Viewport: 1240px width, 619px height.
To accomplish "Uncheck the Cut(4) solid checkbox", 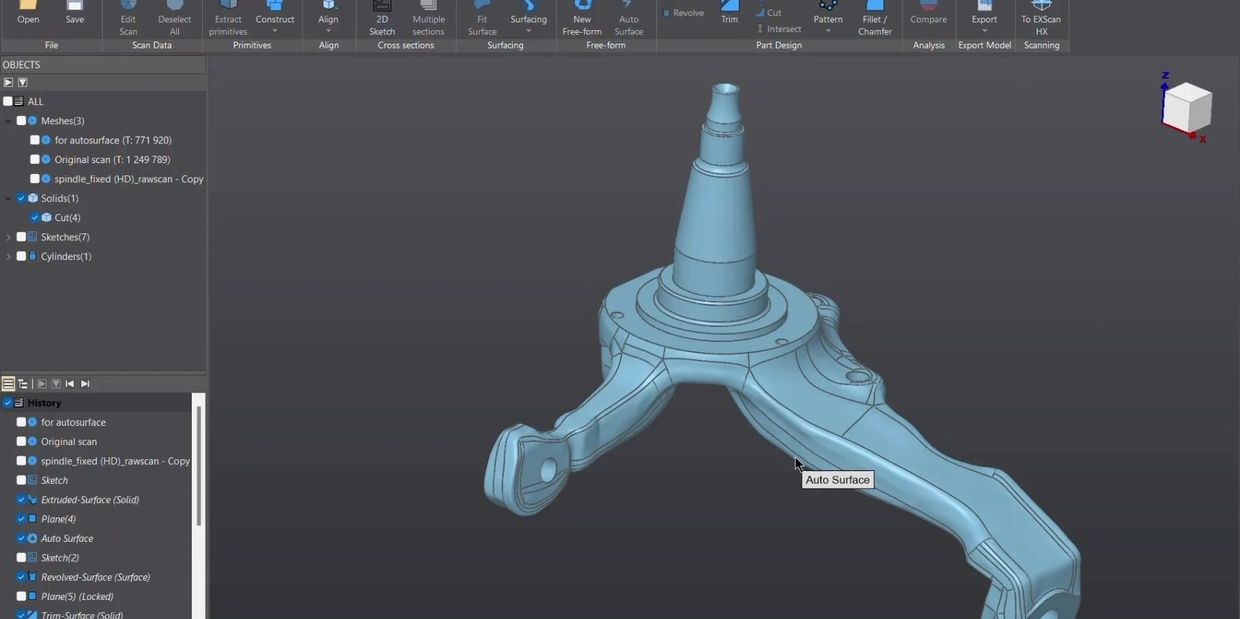I will pos(35,218).
